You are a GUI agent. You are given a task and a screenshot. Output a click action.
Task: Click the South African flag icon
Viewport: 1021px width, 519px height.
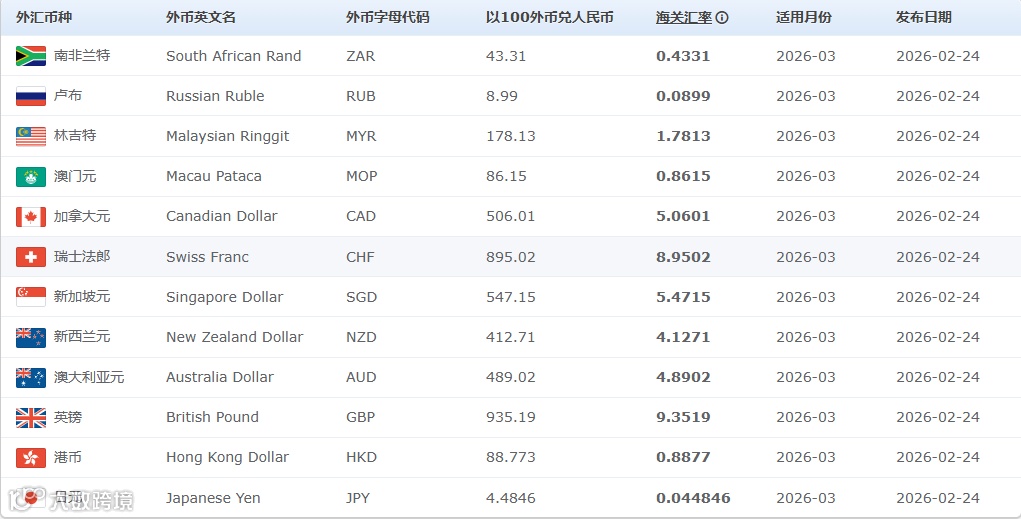coord(31,56)
